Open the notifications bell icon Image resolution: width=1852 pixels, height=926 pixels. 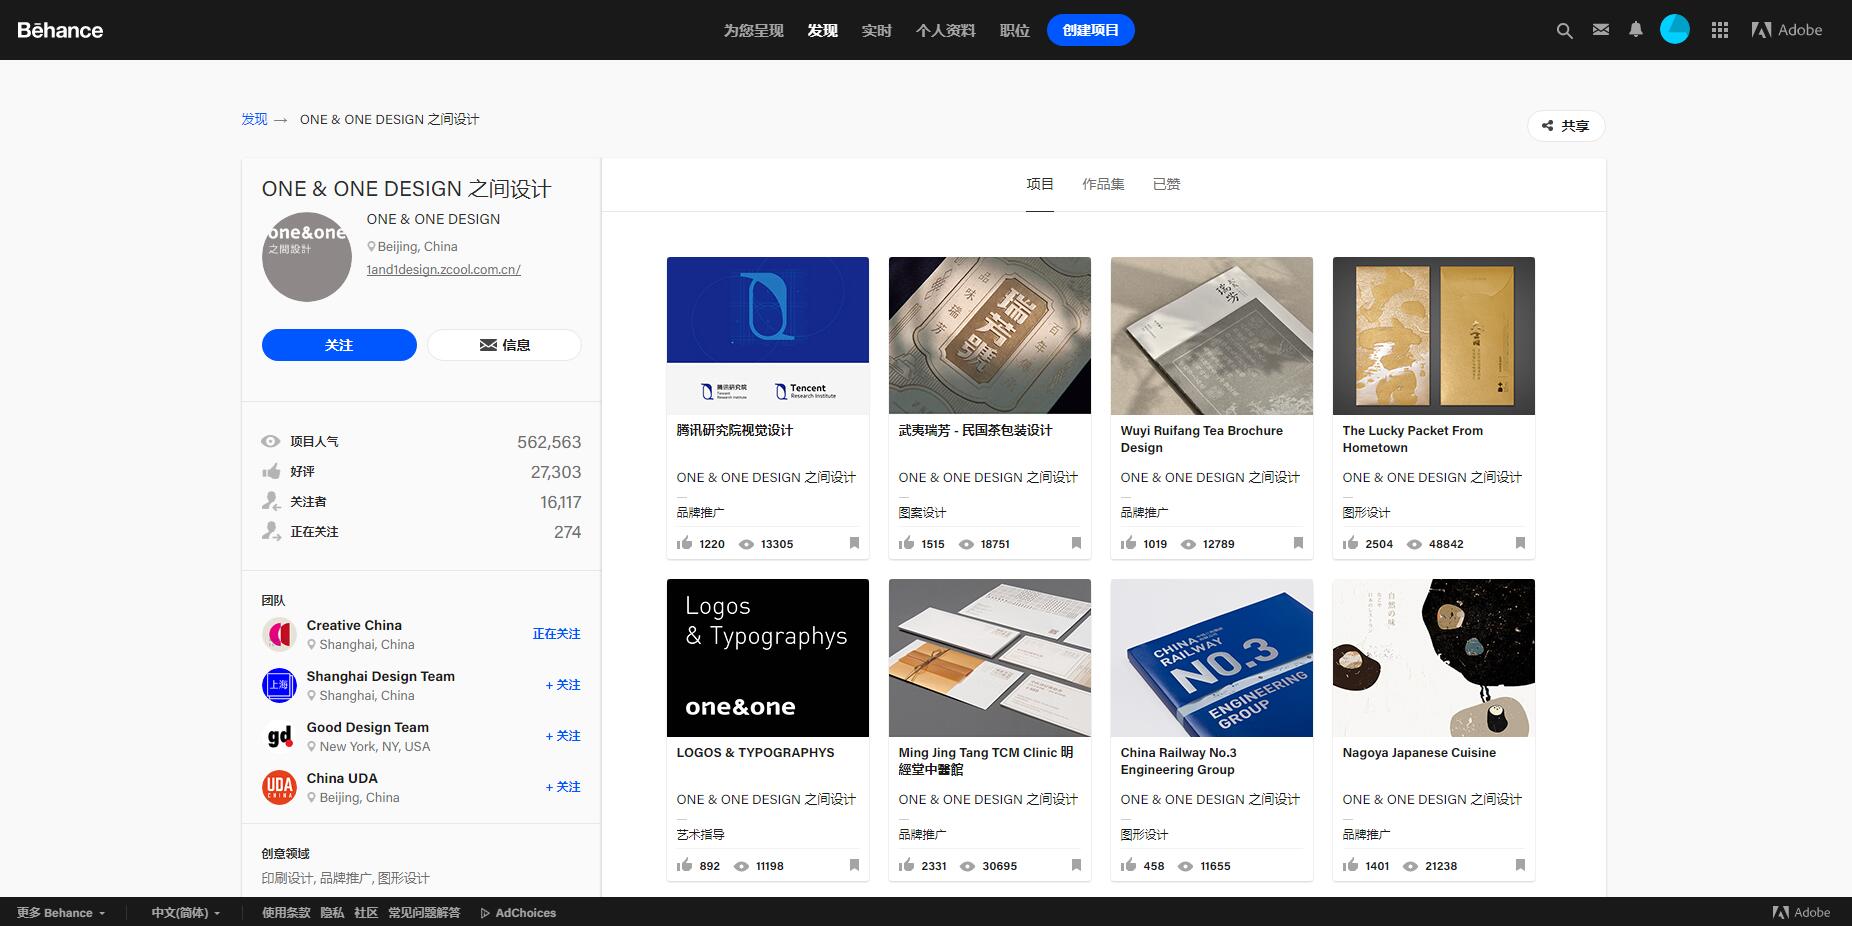coord(1636,30)
